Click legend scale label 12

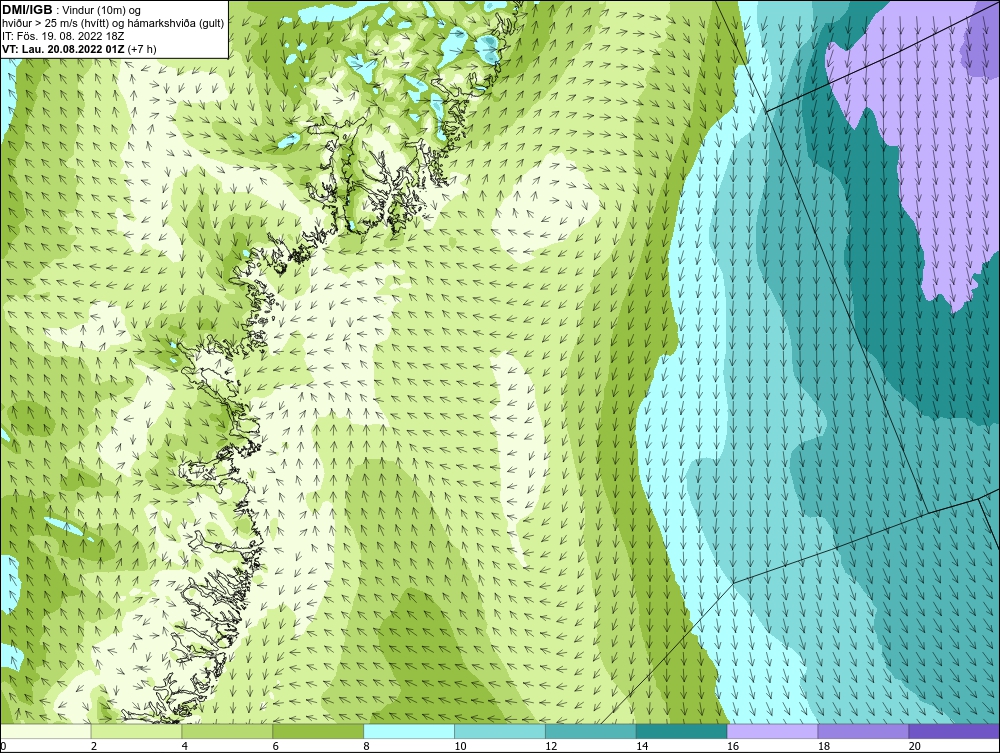click(x=551, y=746)
